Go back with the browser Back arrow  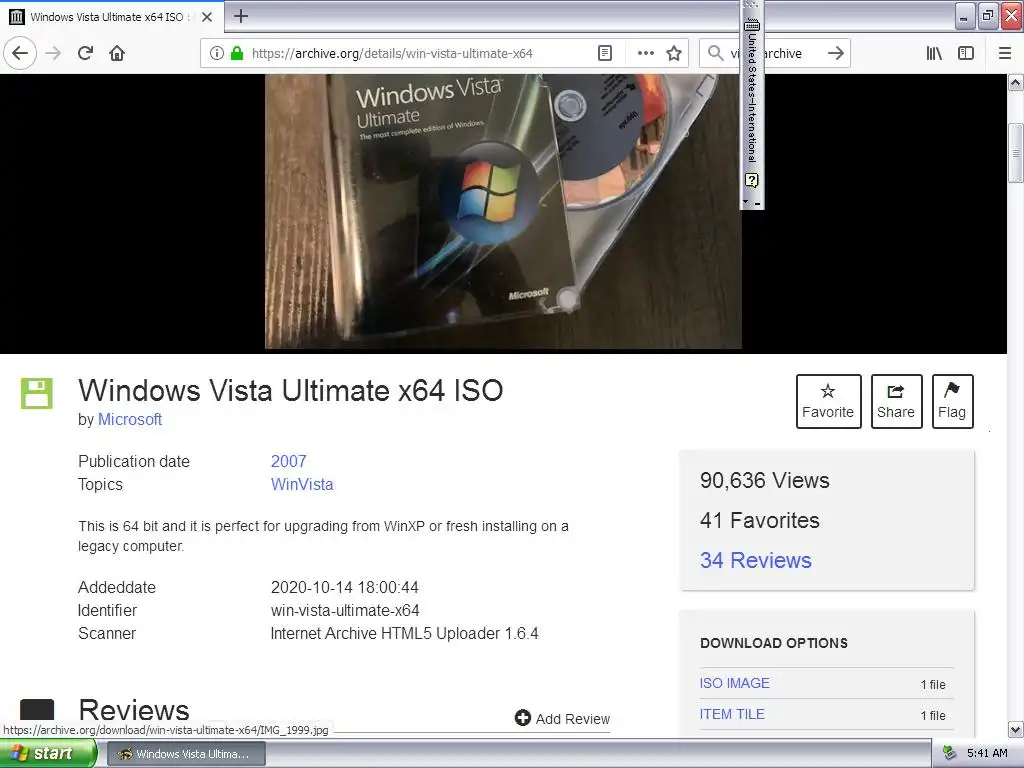coord(20,54)
